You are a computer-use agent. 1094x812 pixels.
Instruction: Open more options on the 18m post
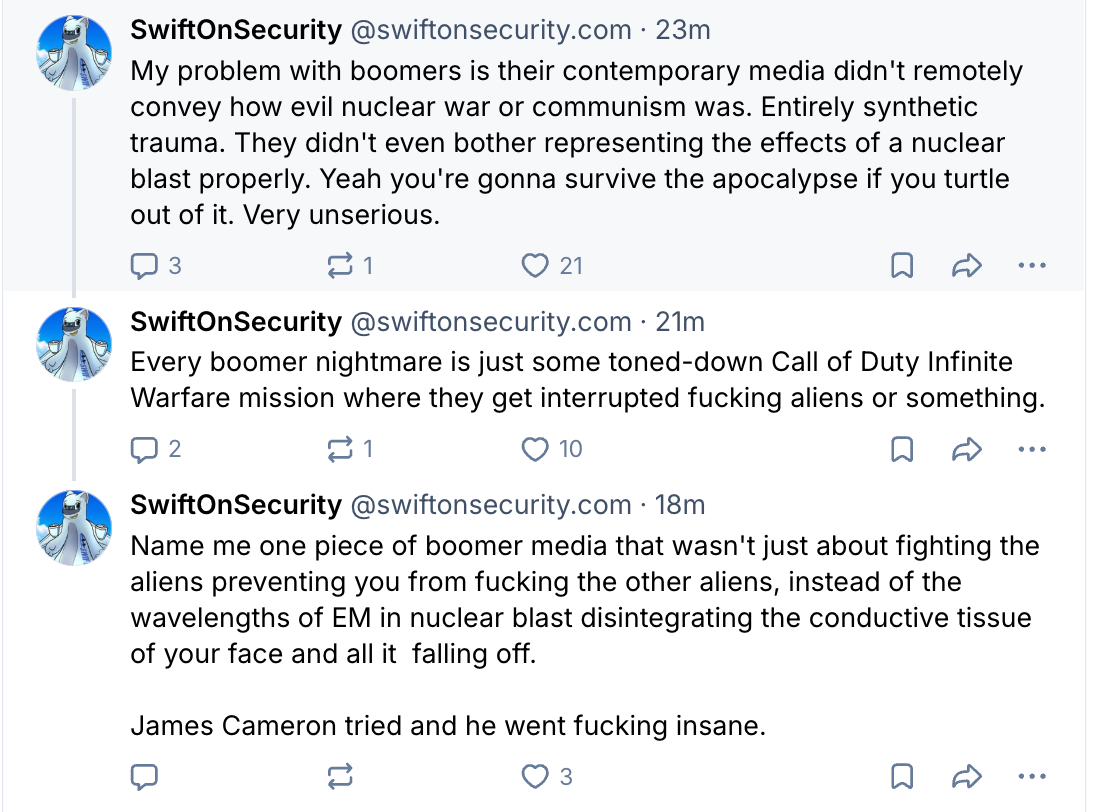1031,776
